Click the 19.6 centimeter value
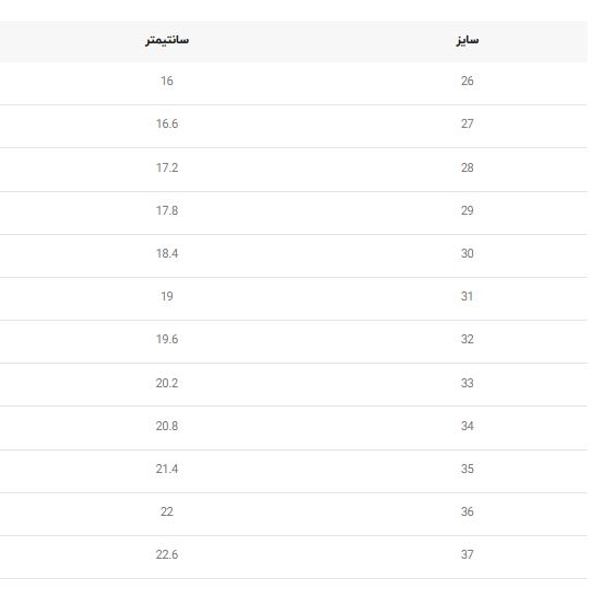The height and width of the screenshot is (600, 600). tap(167, 340)
